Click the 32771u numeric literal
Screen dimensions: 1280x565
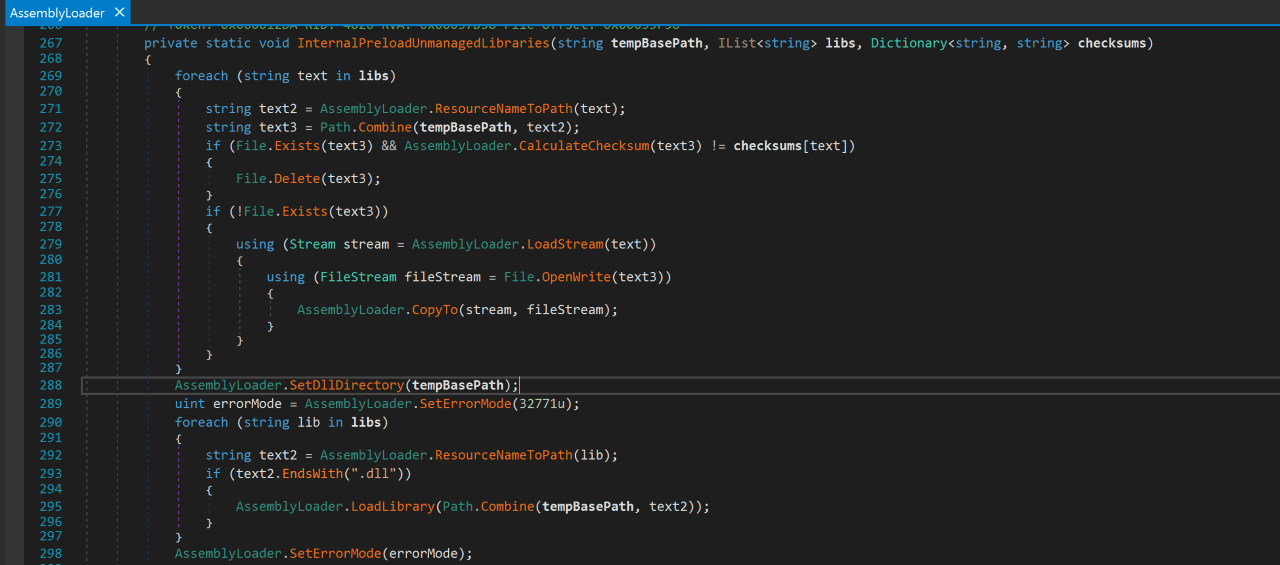542,404
